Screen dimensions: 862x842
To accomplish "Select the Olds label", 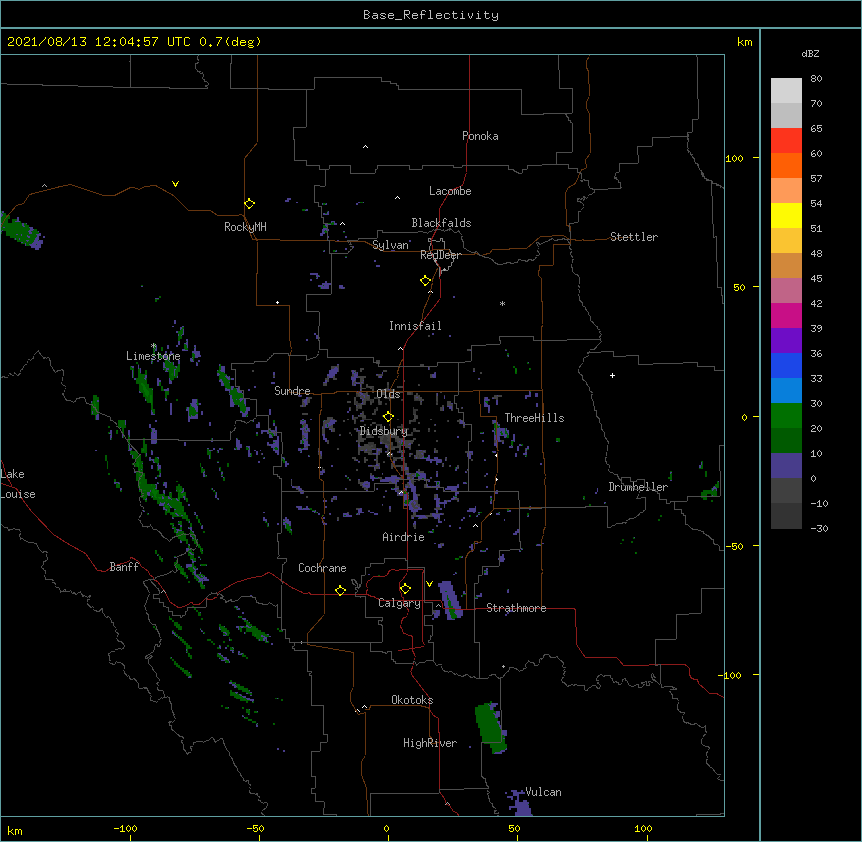I will [388, 394].
